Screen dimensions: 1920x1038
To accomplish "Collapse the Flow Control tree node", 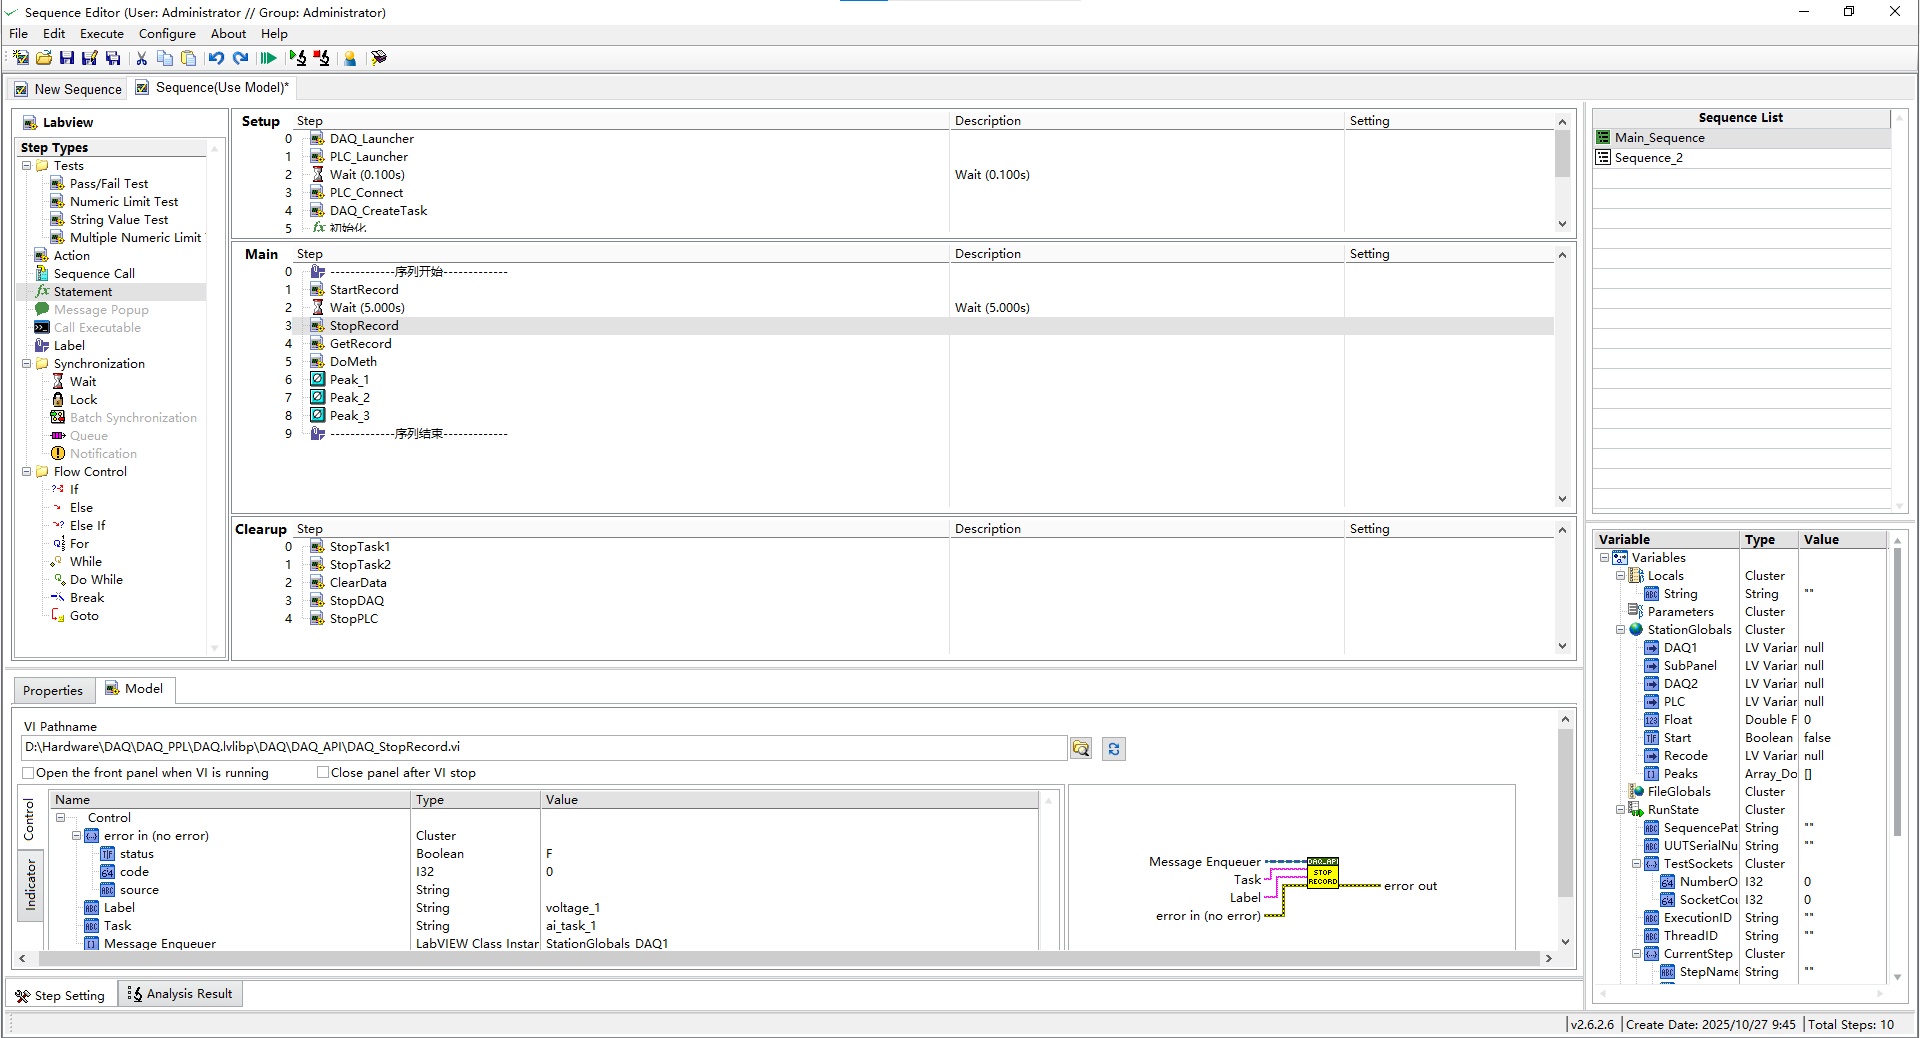I will (27, 472).
